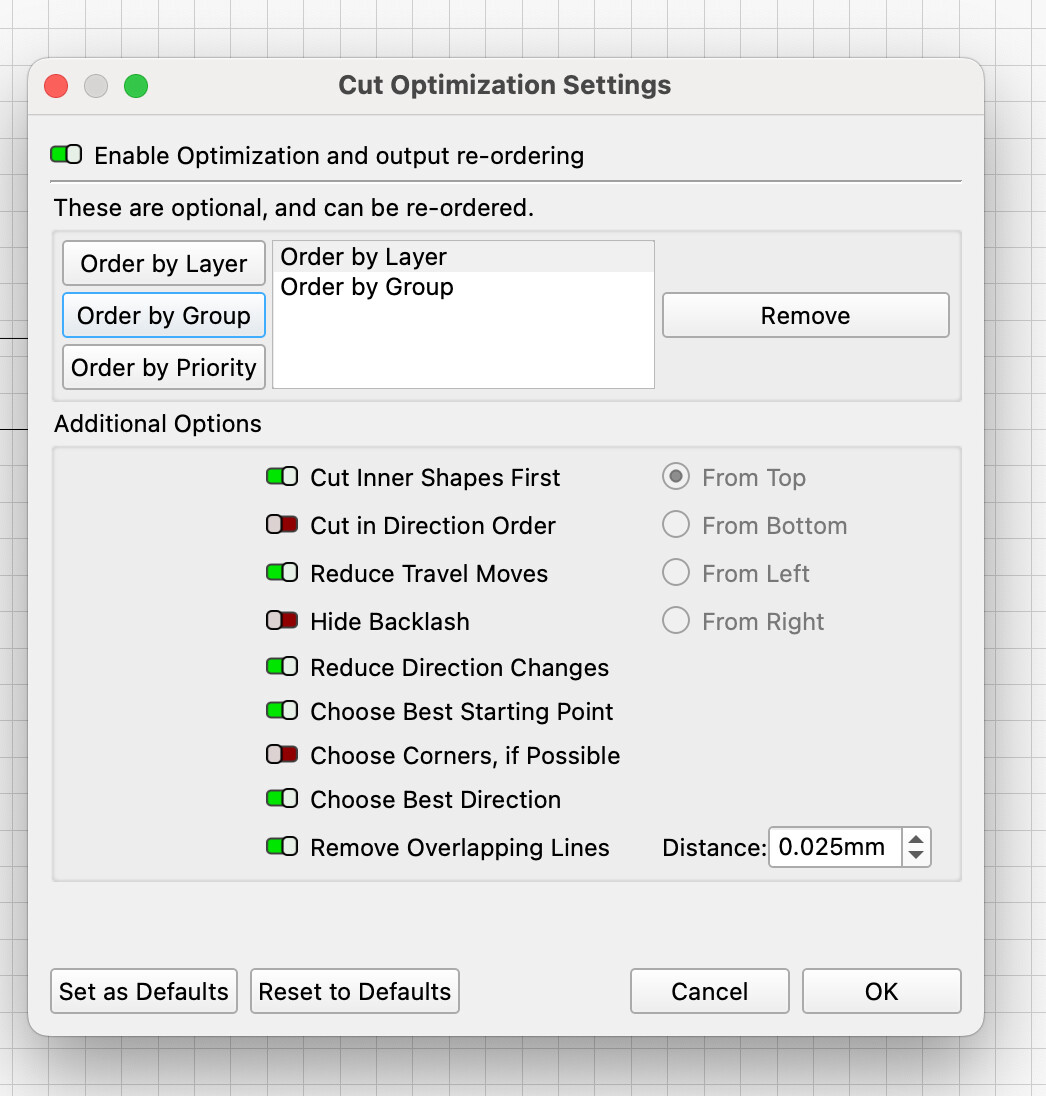The height and width of the screenshot is (1096, 1046).
Task: Click Reset to Defaults button
Action: pos(355,991)
